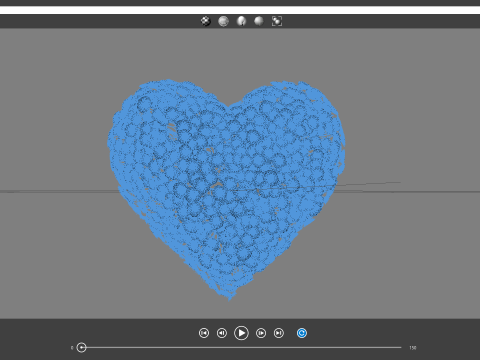Screen dimensions: 480x360
Task: Select the checkered sphere display mode icon
Action: 206,21
